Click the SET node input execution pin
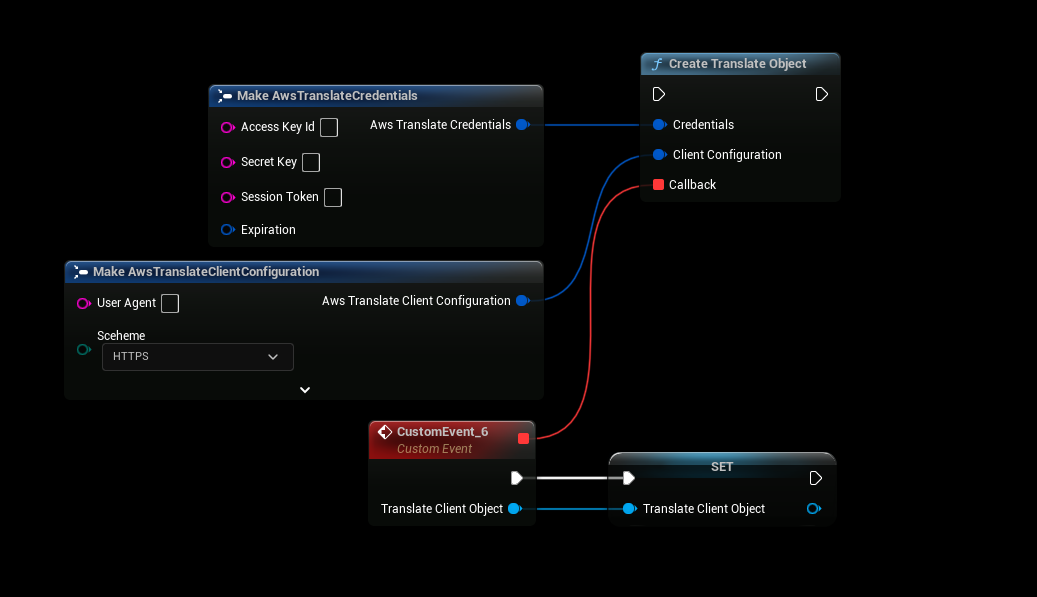Viewport: 1037px width, 597px height. click(627, 478)
